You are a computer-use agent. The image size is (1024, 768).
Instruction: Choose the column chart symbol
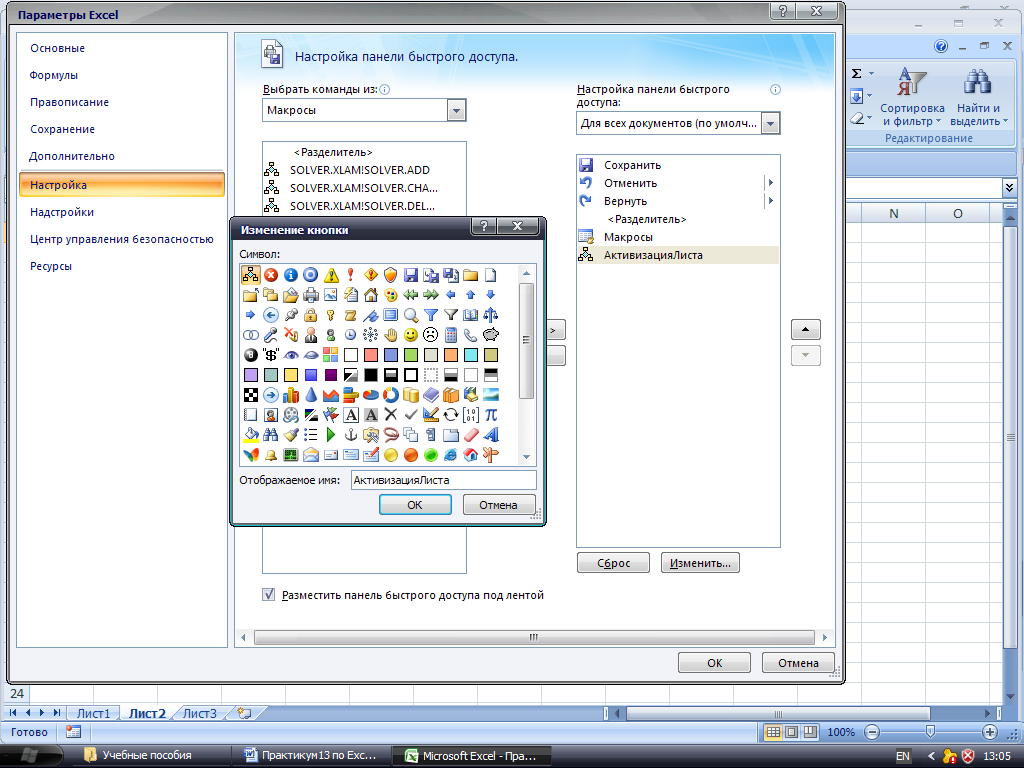(291, 395)
